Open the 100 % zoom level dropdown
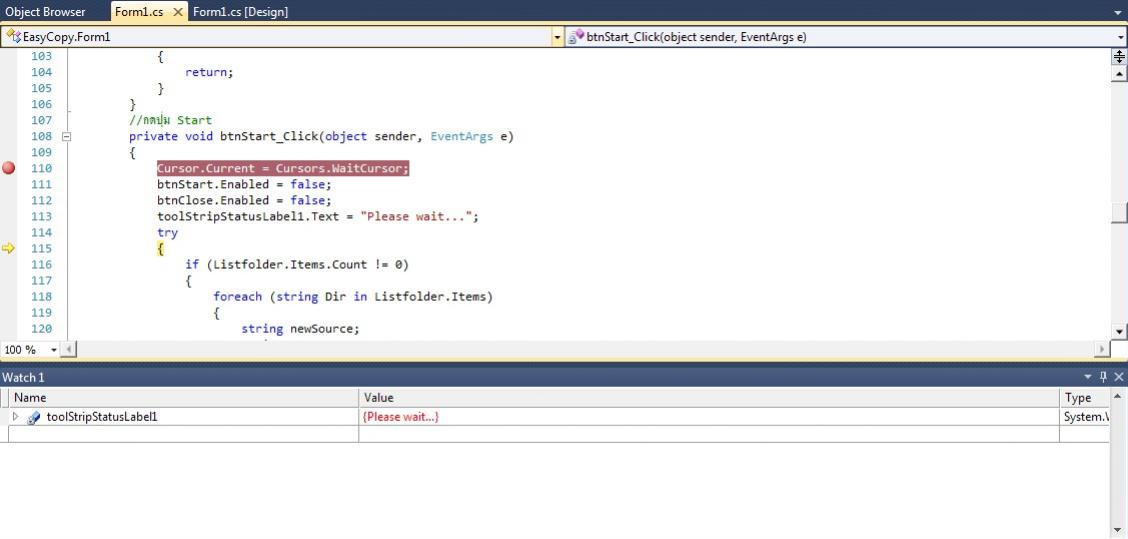1128x539 pixels. 54,350
